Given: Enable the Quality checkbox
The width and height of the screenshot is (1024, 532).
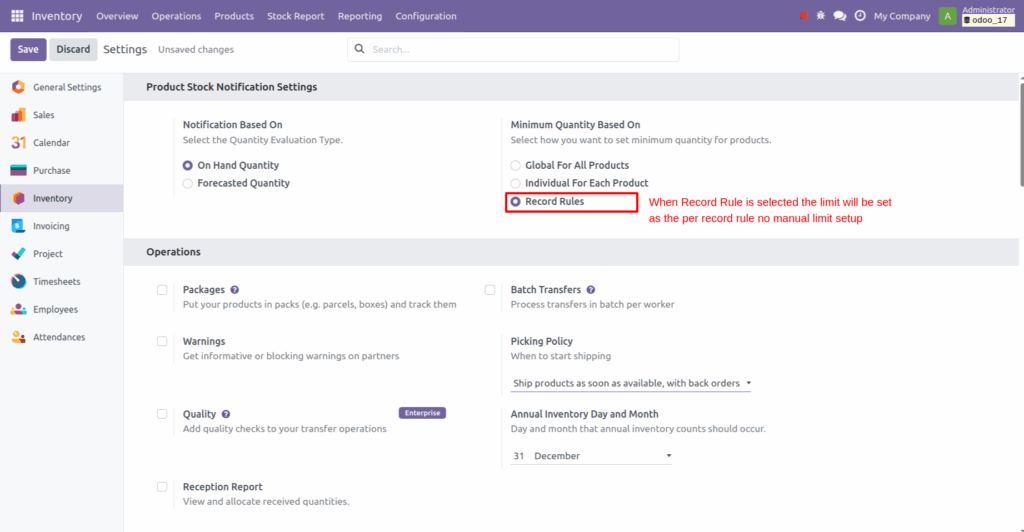Looking at the screenshot, I should (162, 414).
